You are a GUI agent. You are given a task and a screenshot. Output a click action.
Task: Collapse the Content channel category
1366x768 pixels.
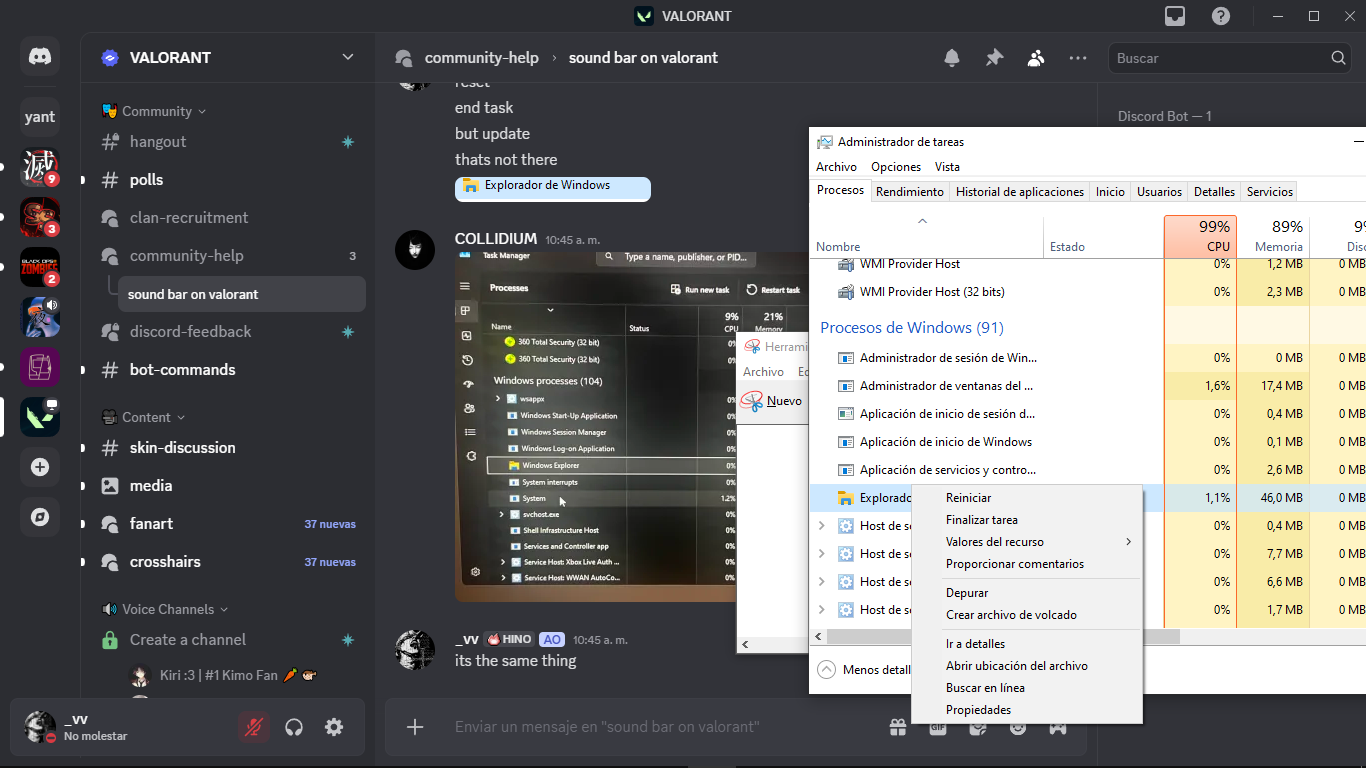coord(146,417)
